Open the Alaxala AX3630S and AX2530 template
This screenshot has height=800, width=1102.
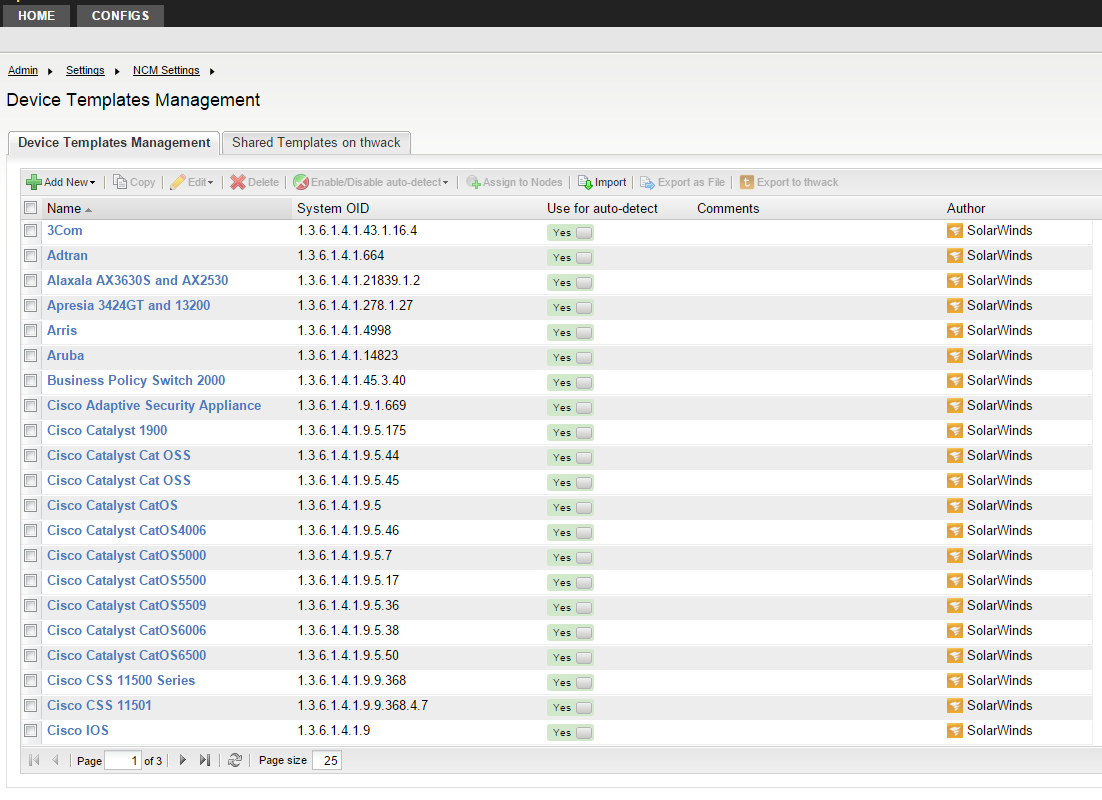pyautogui.click(x=138, y=280)
